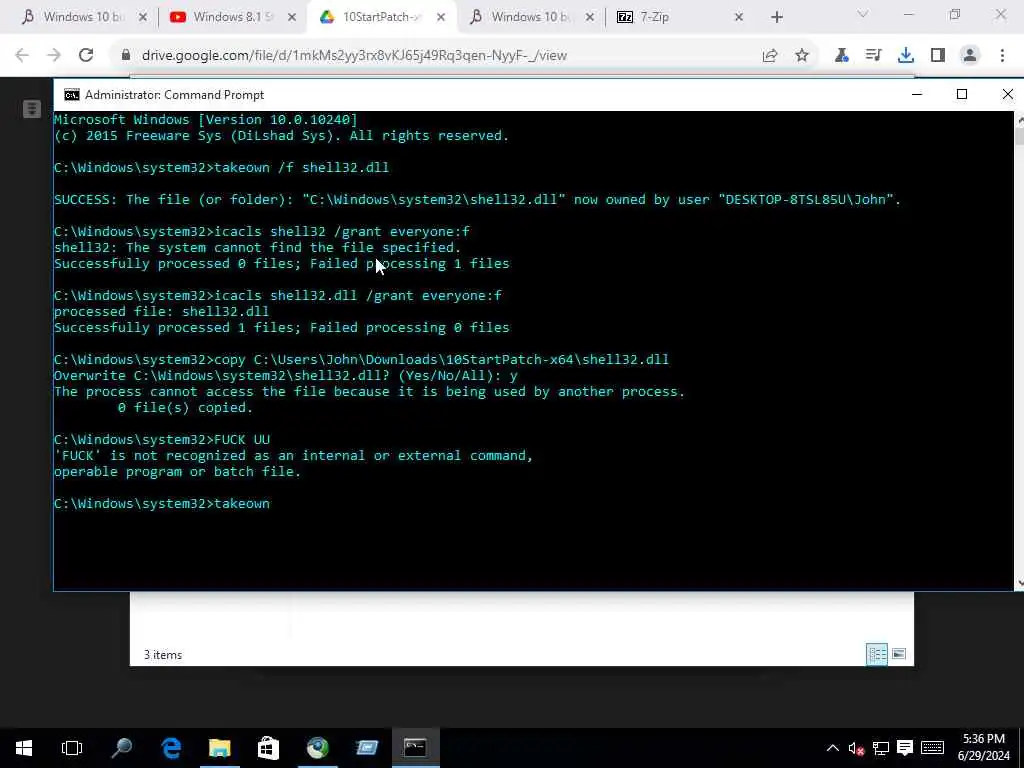The image size is (1024, 768).
Task: Launch Microsoft Edge from taskbar
Action: 171,748
